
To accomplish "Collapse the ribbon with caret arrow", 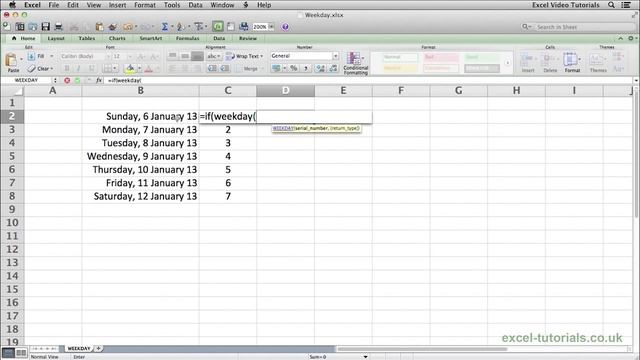I will point(620,38).
